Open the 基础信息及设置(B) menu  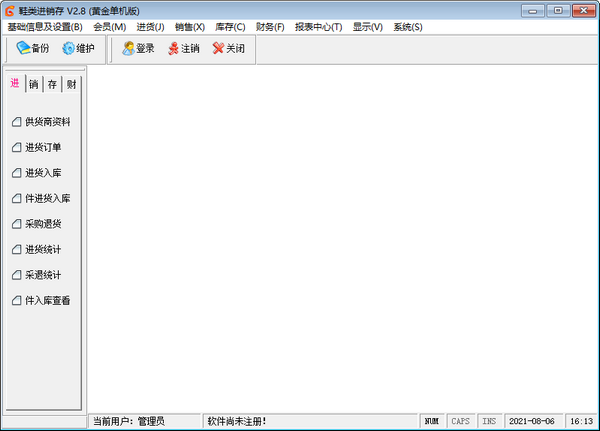click(45, 27)
